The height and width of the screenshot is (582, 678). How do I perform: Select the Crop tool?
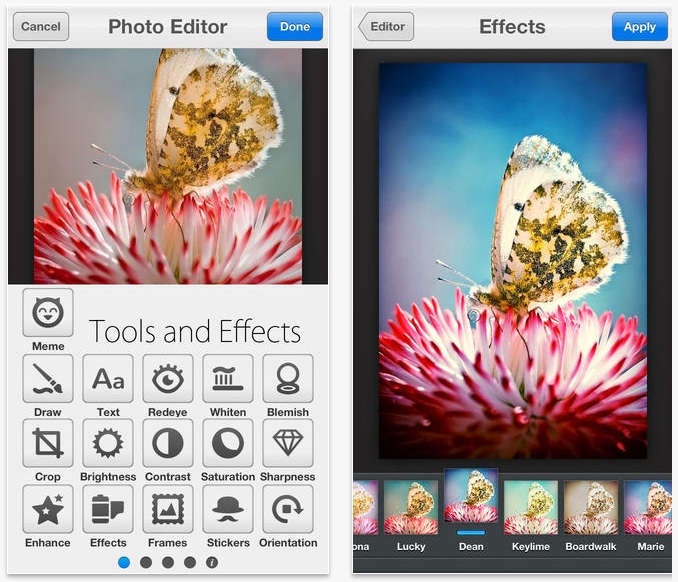(48, 443)
